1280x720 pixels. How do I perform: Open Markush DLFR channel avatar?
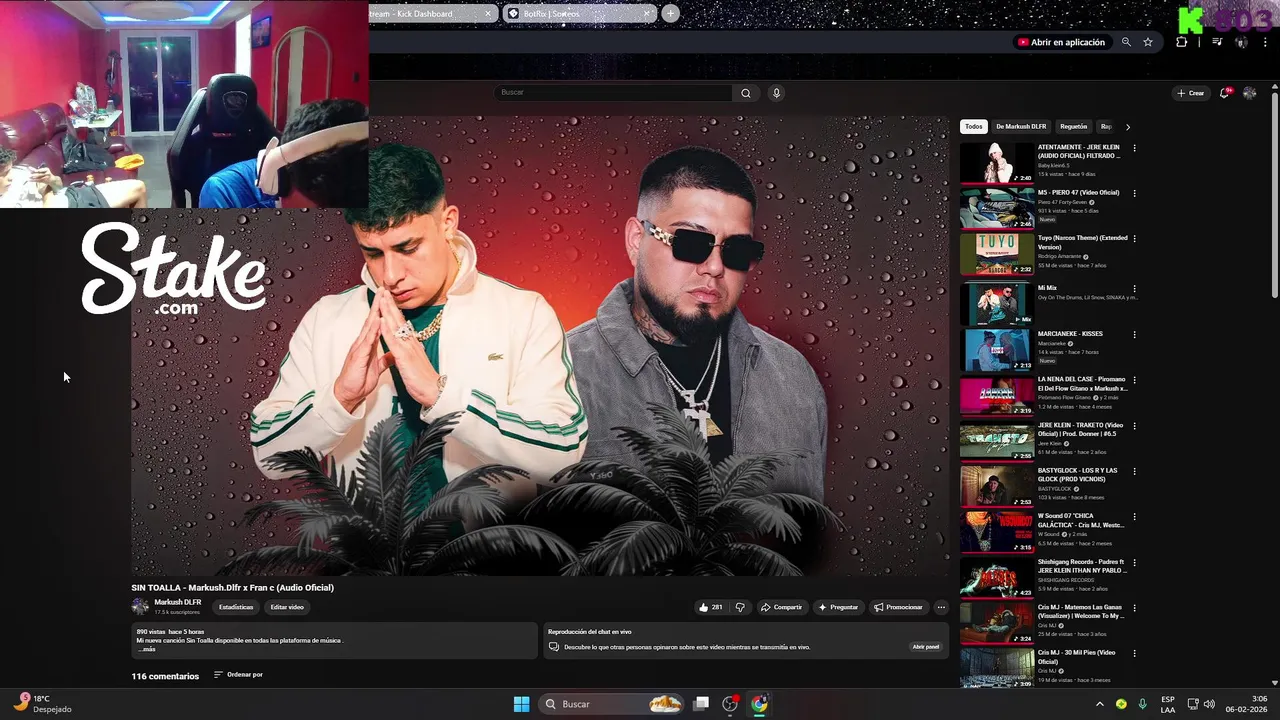(140, 606)
